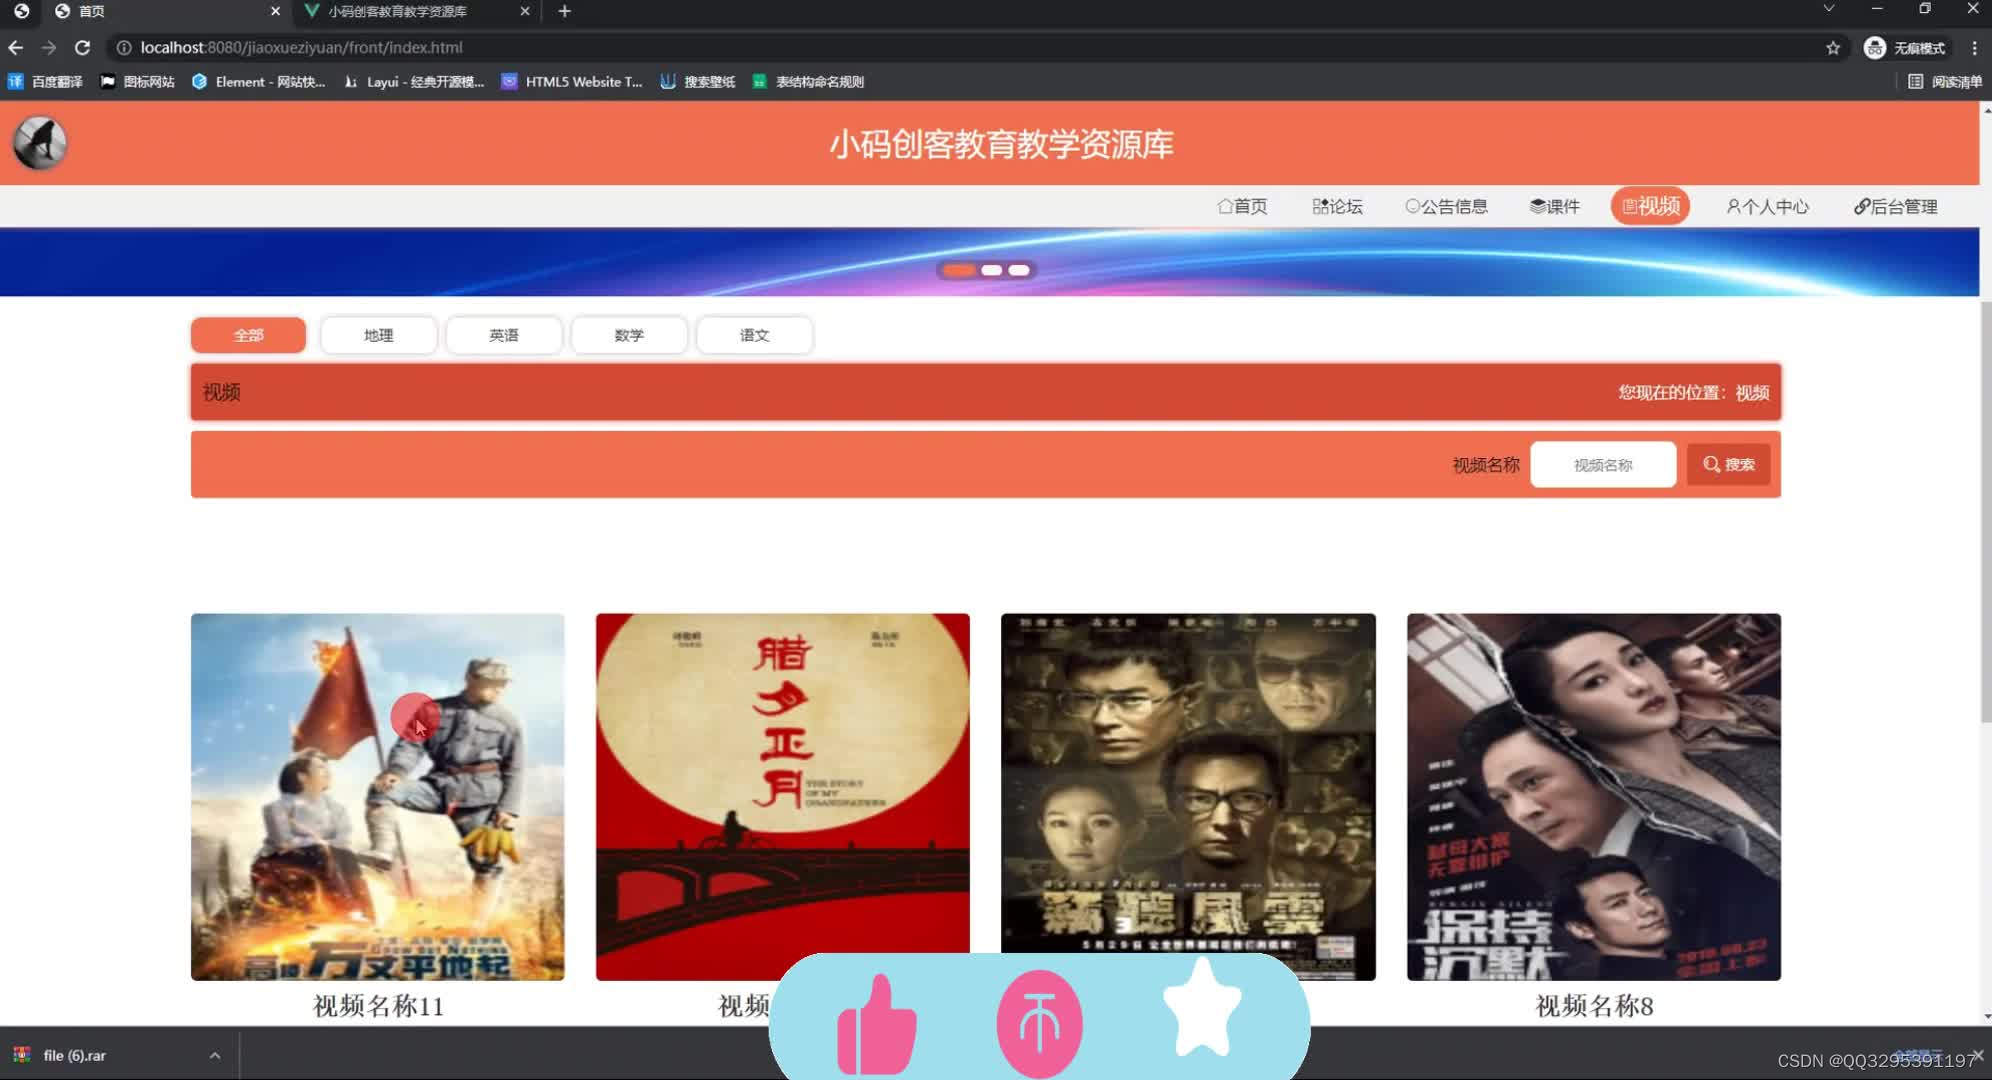Open the 首页 navigation item
Viewport: 1992px width, 1080px height.
coord(1242,206)
